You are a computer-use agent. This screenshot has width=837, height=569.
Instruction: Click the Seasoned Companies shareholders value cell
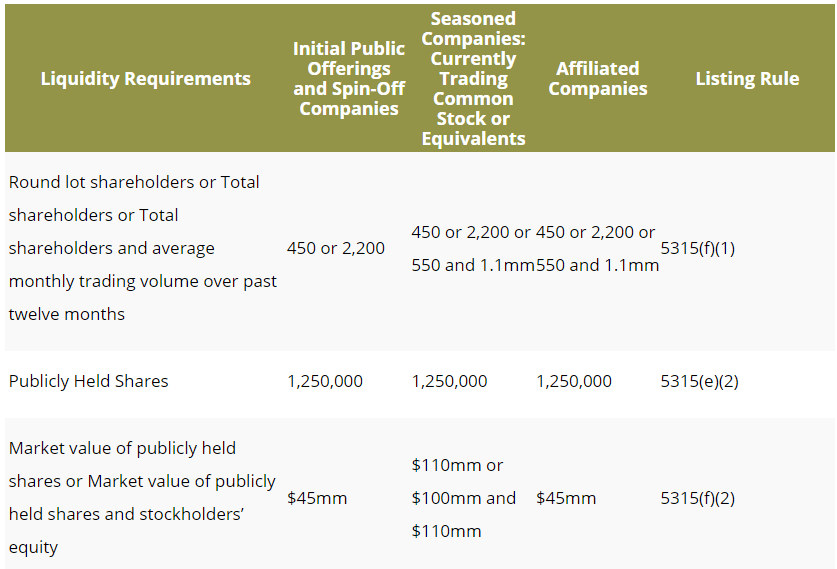(x=472, y=248)
